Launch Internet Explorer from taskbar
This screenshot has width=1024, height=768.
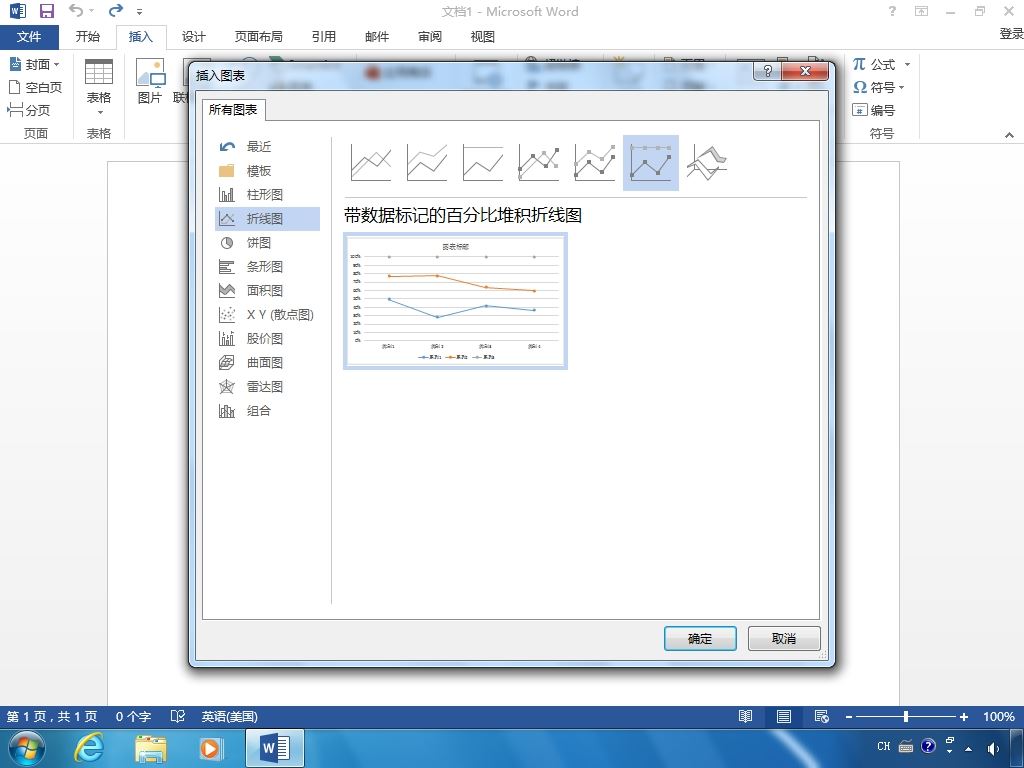(x=88, y=748)
